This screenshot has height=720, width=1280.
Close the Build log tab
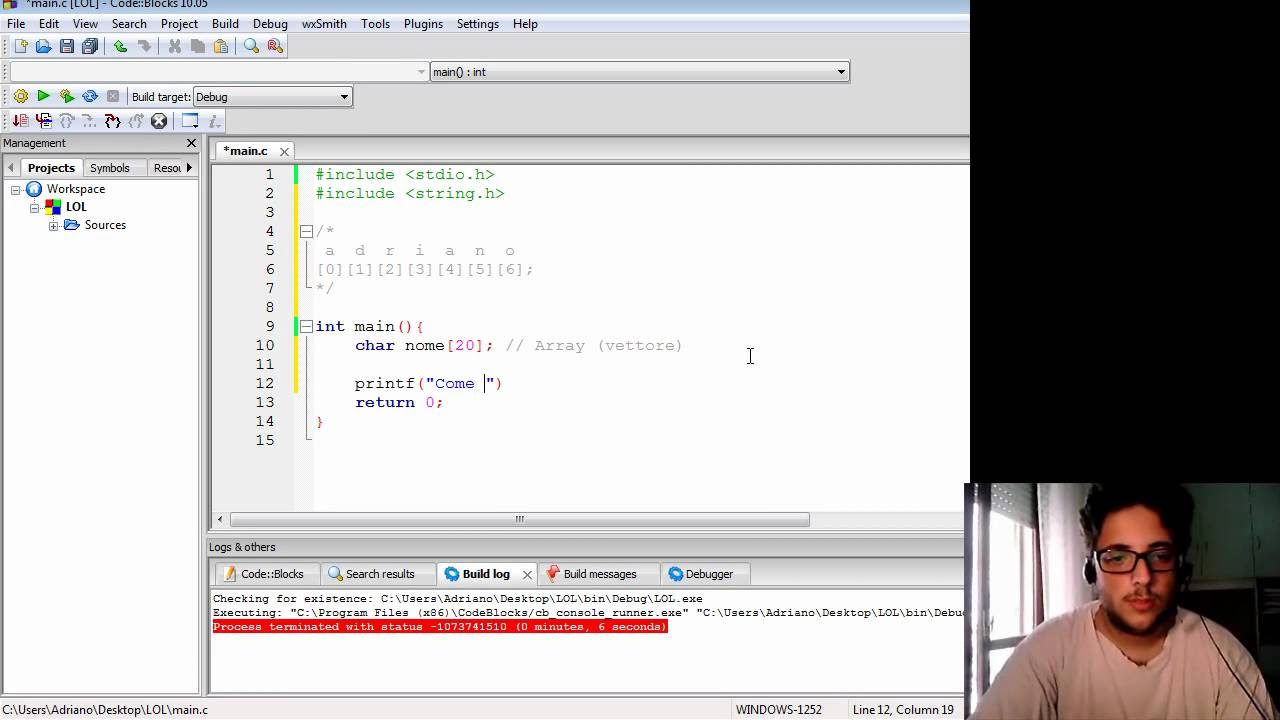coord(527,575)
